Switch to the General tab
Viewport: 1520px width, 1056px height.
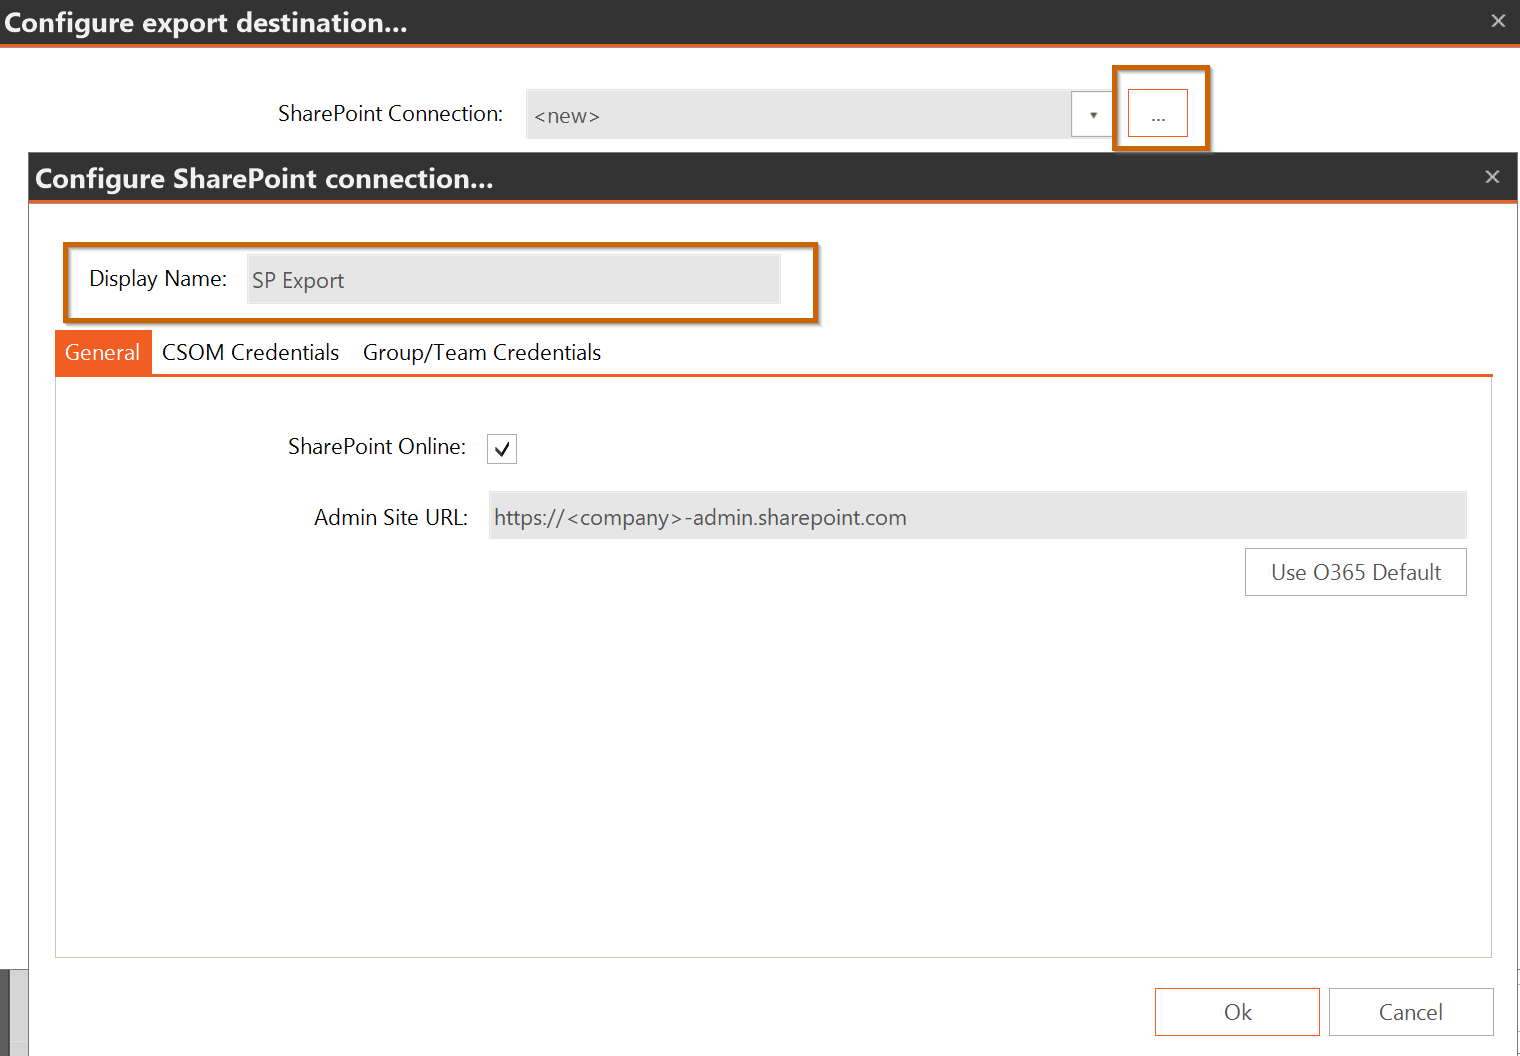coord(103,352)
